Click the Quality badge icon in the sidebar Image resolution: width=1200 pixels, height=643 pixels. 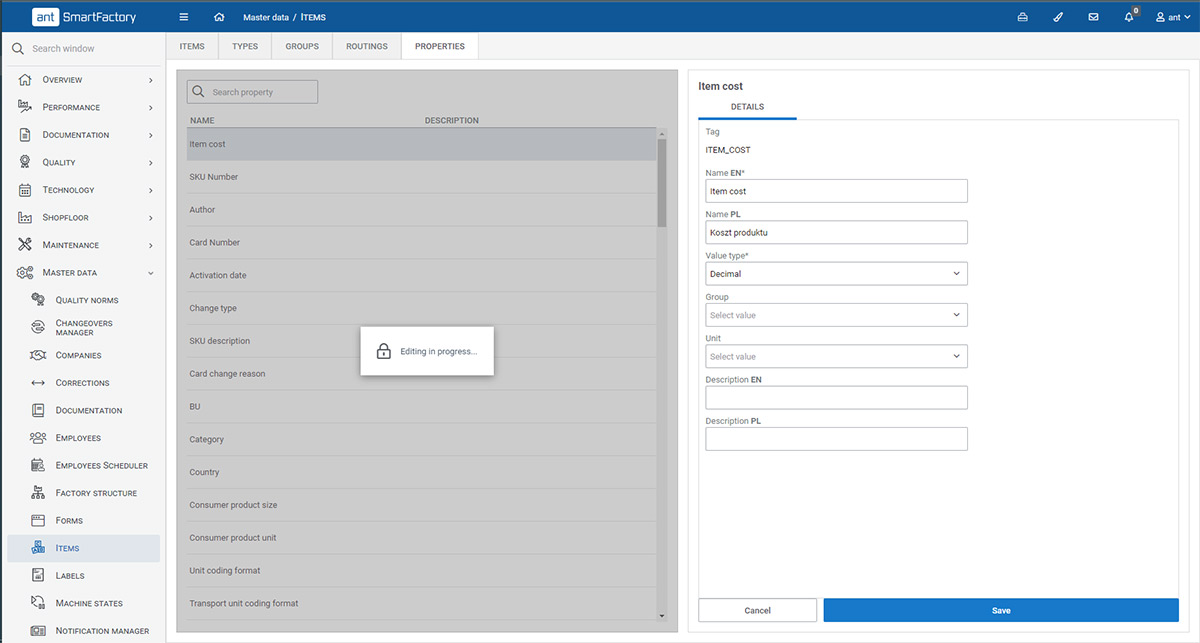pos(25,162)
